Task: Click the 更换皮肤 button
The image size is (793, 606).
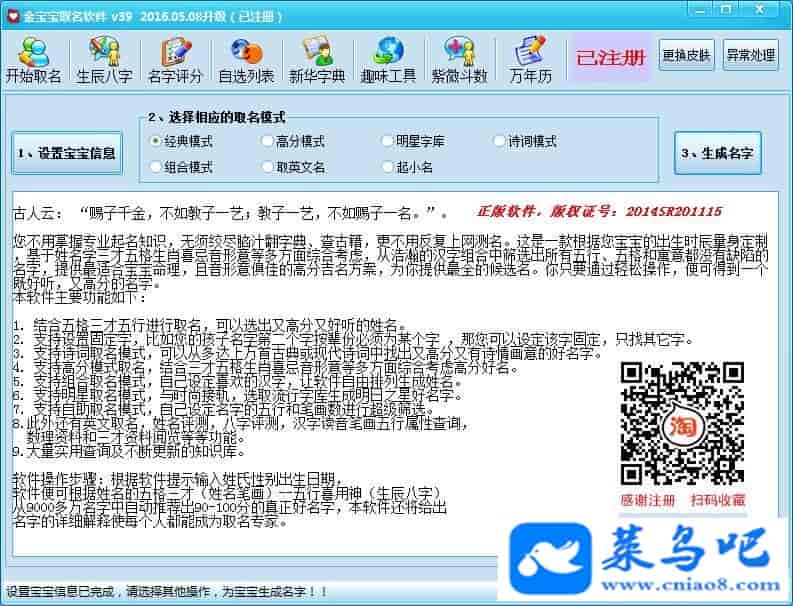Action: (686, 55)
